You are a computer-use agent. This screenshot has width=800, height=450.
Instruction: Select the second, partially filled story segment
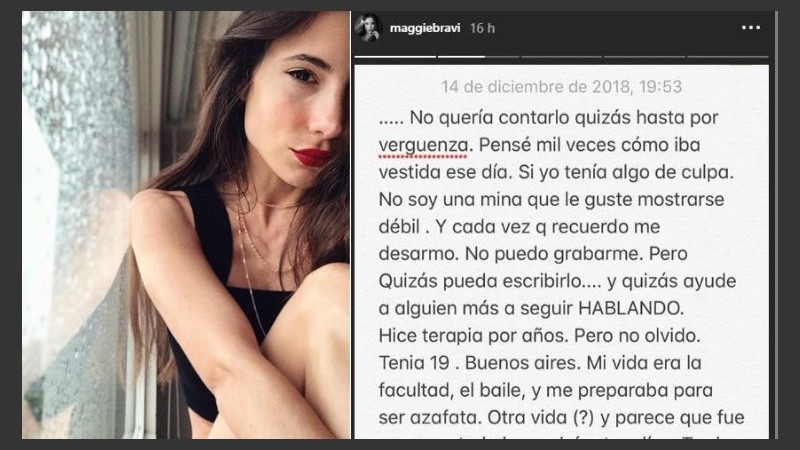(x=478, y=57)
